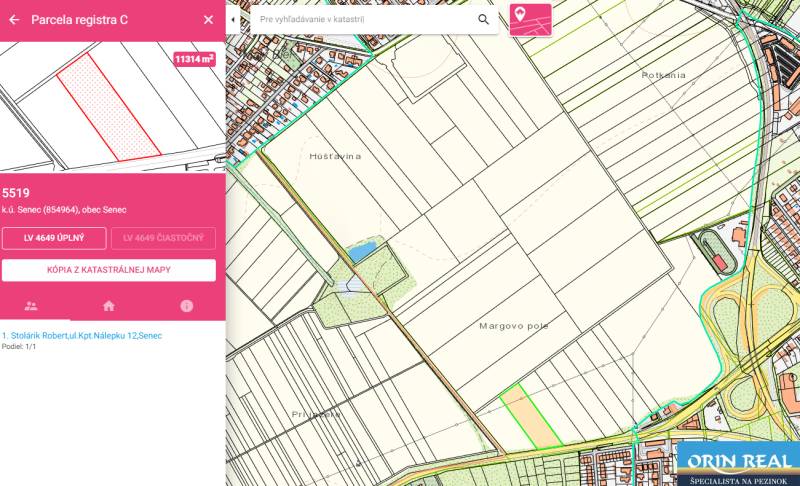Open the info tab icon
Image resolution: width=800 pixels, height=486 pixels.
186,306
